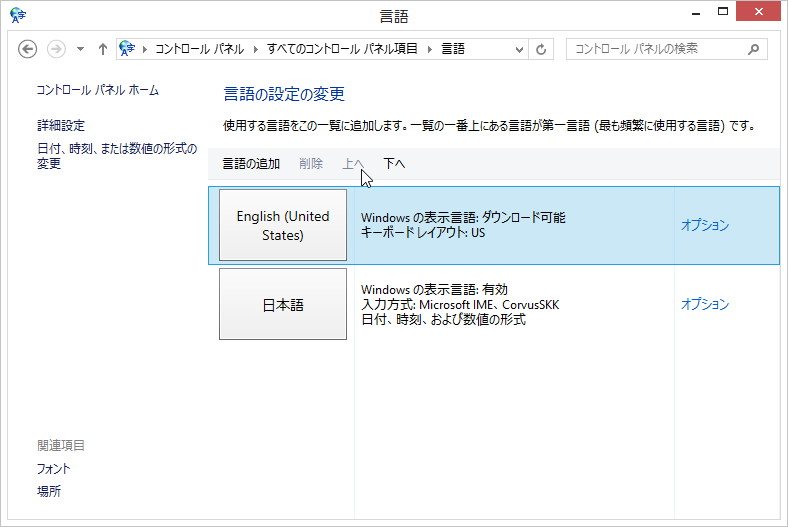Viewport: 788px width, 527px height.
Task: Open コントロール パネル ホーム link
Action: (97, 90)
